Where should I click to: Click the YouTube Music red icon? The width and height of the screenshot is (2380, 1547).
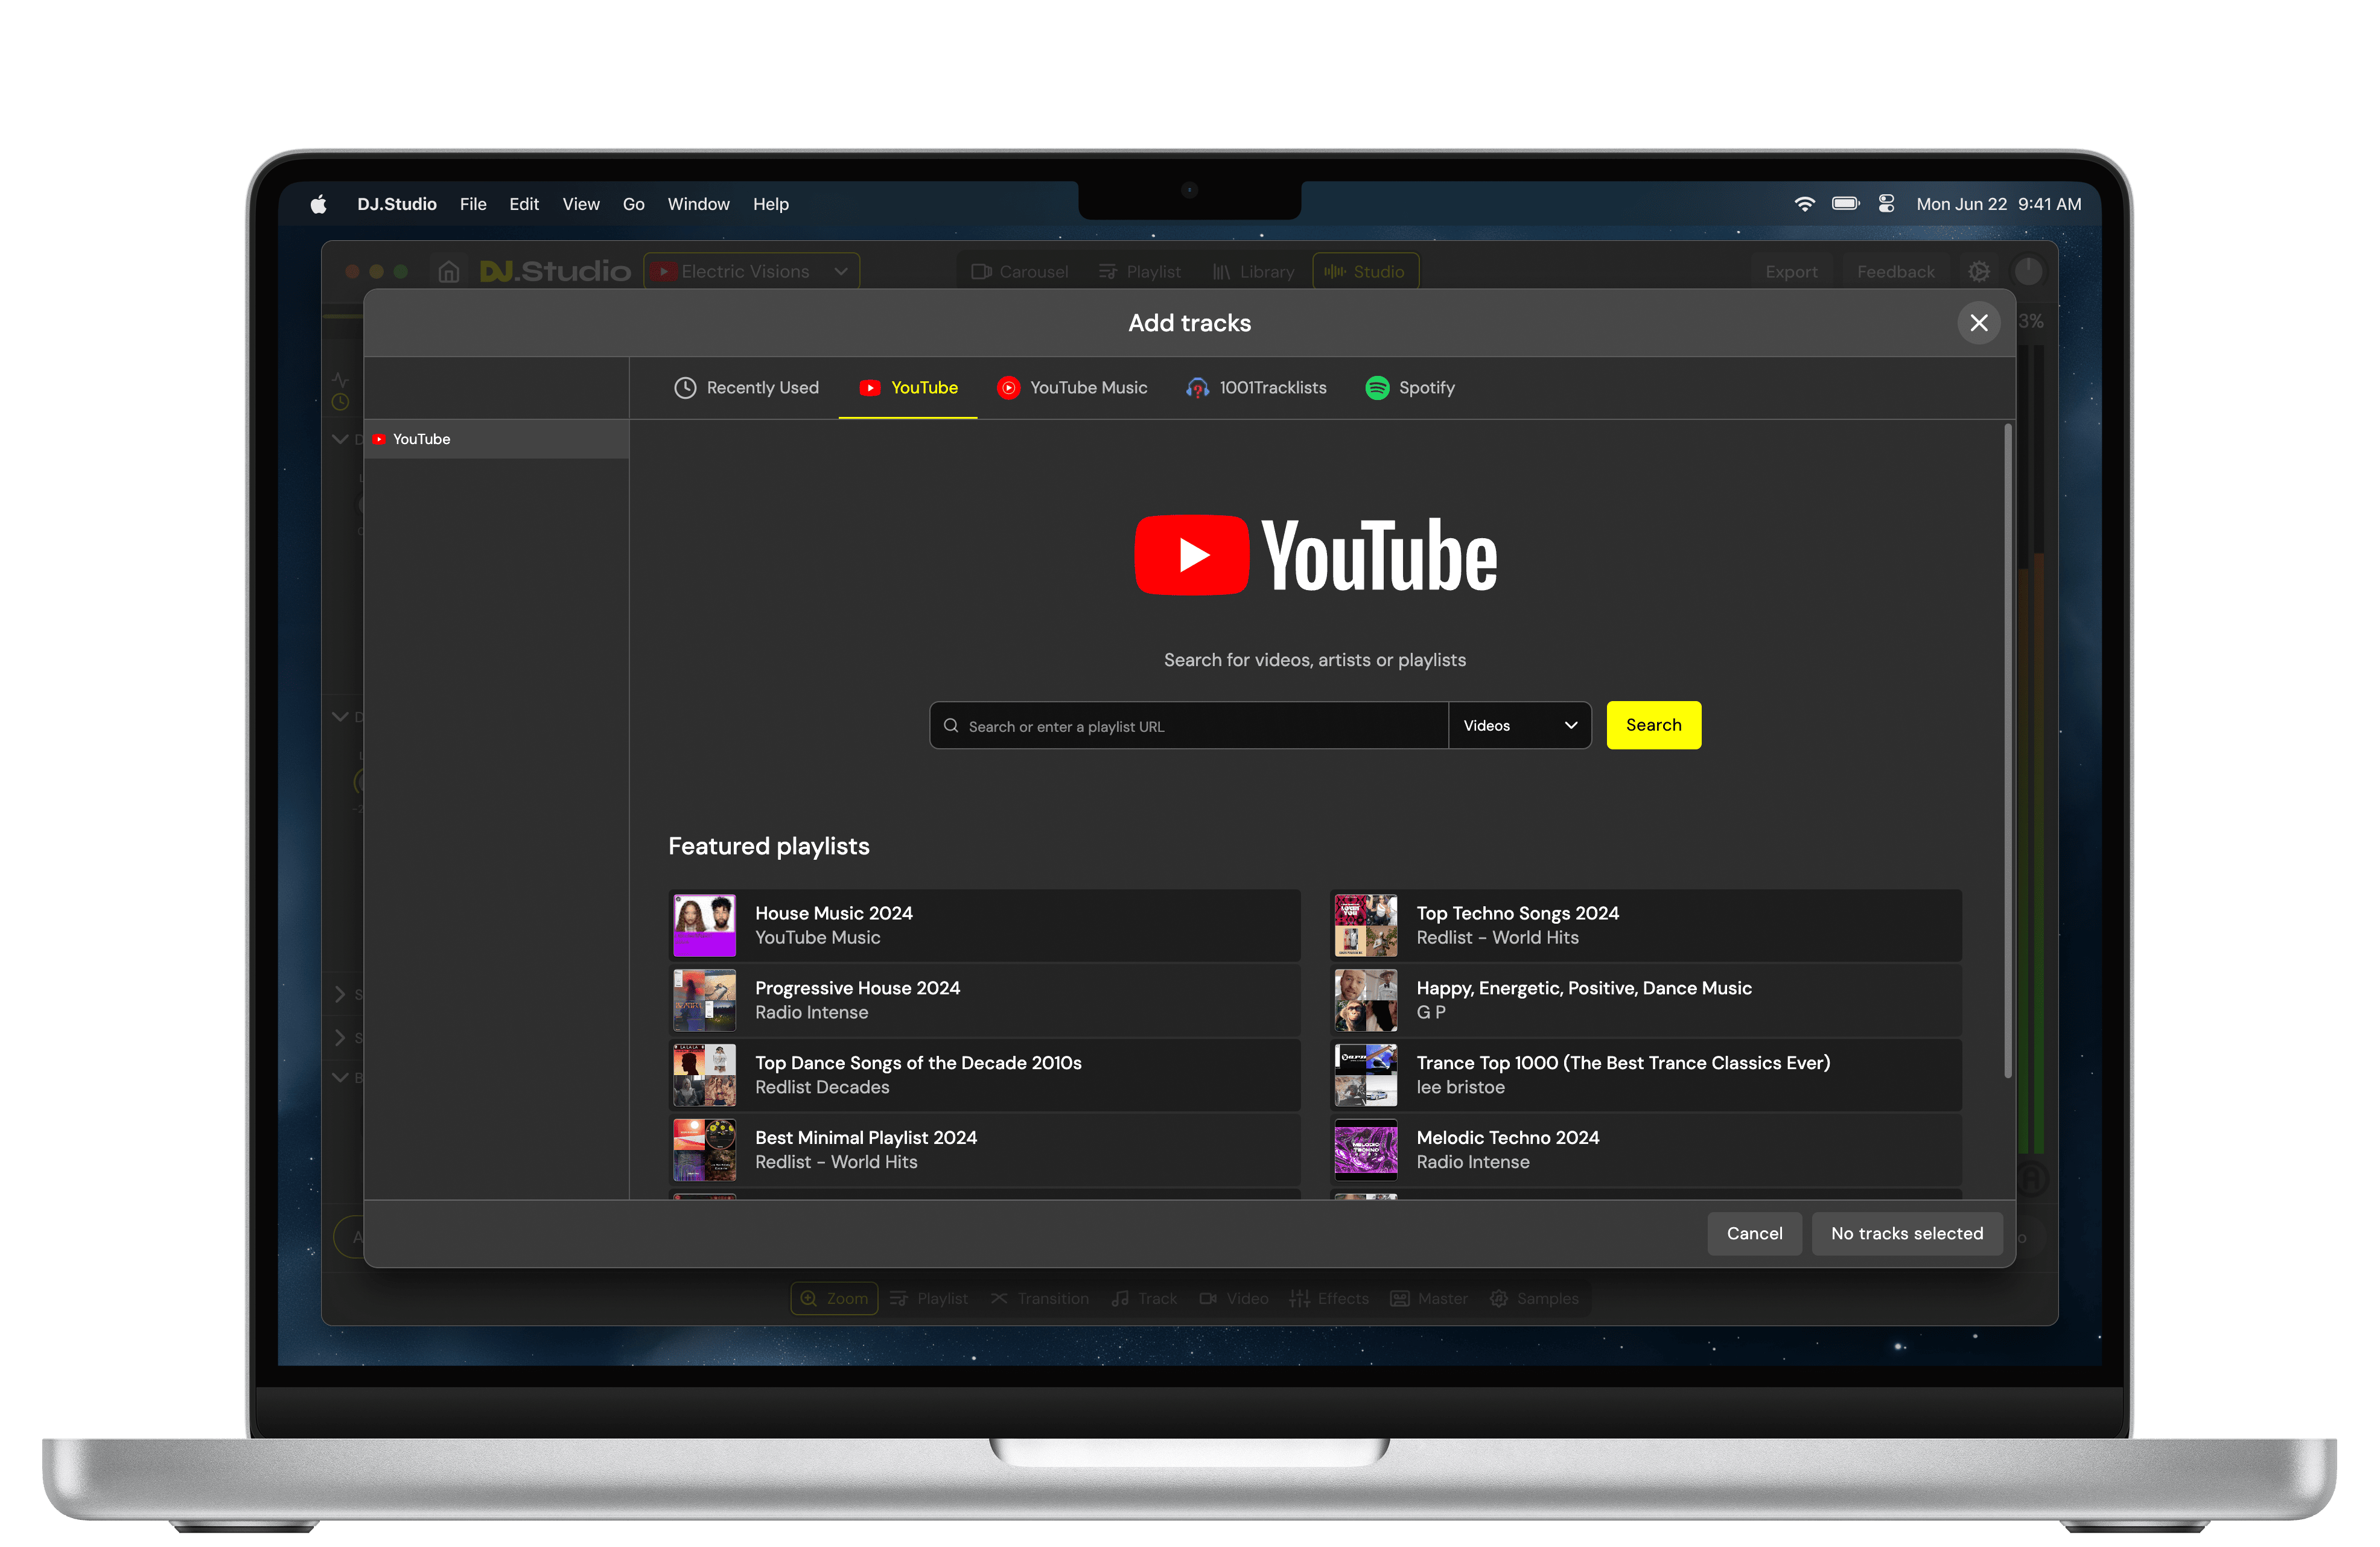[x=1009, y=388]
